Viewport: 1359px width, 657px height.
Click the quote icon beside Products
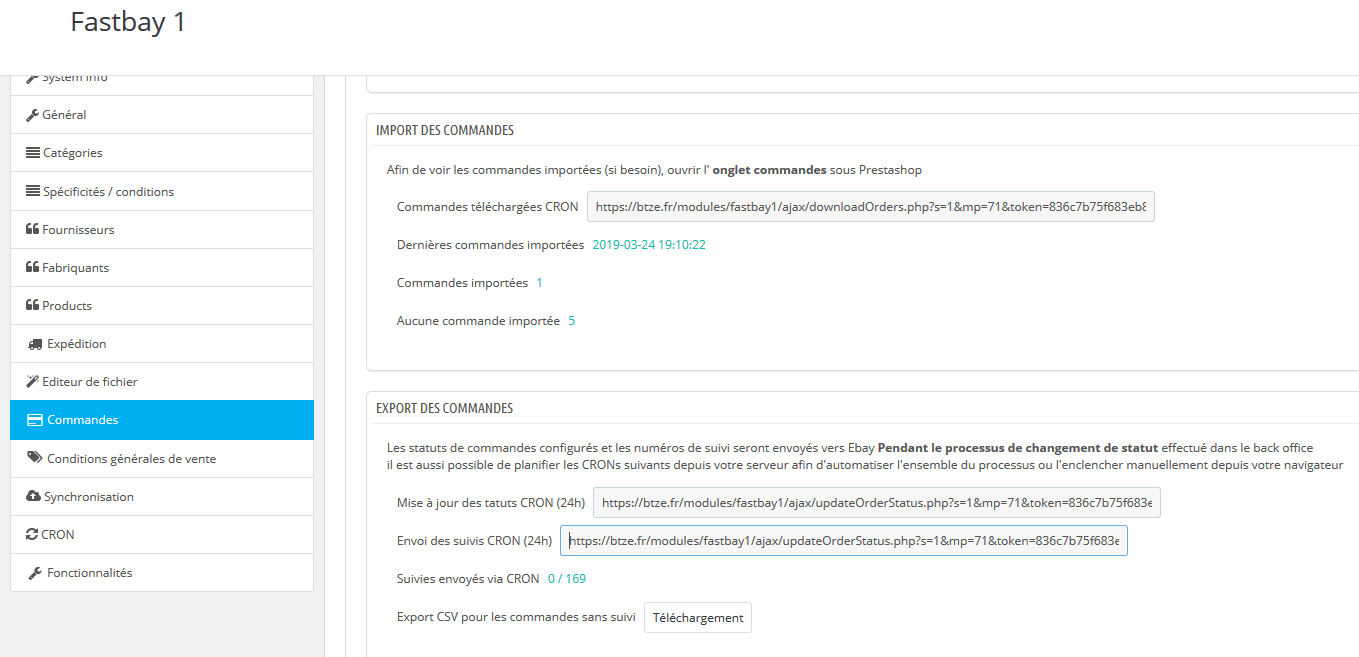click(32, 305)
